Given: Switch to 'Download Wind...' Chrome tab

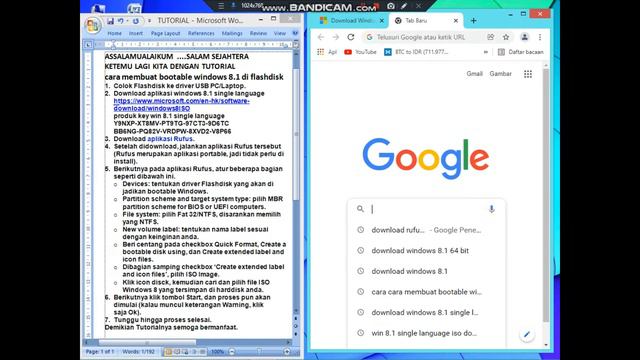Looking at the screenshot, I should (350, 20).
